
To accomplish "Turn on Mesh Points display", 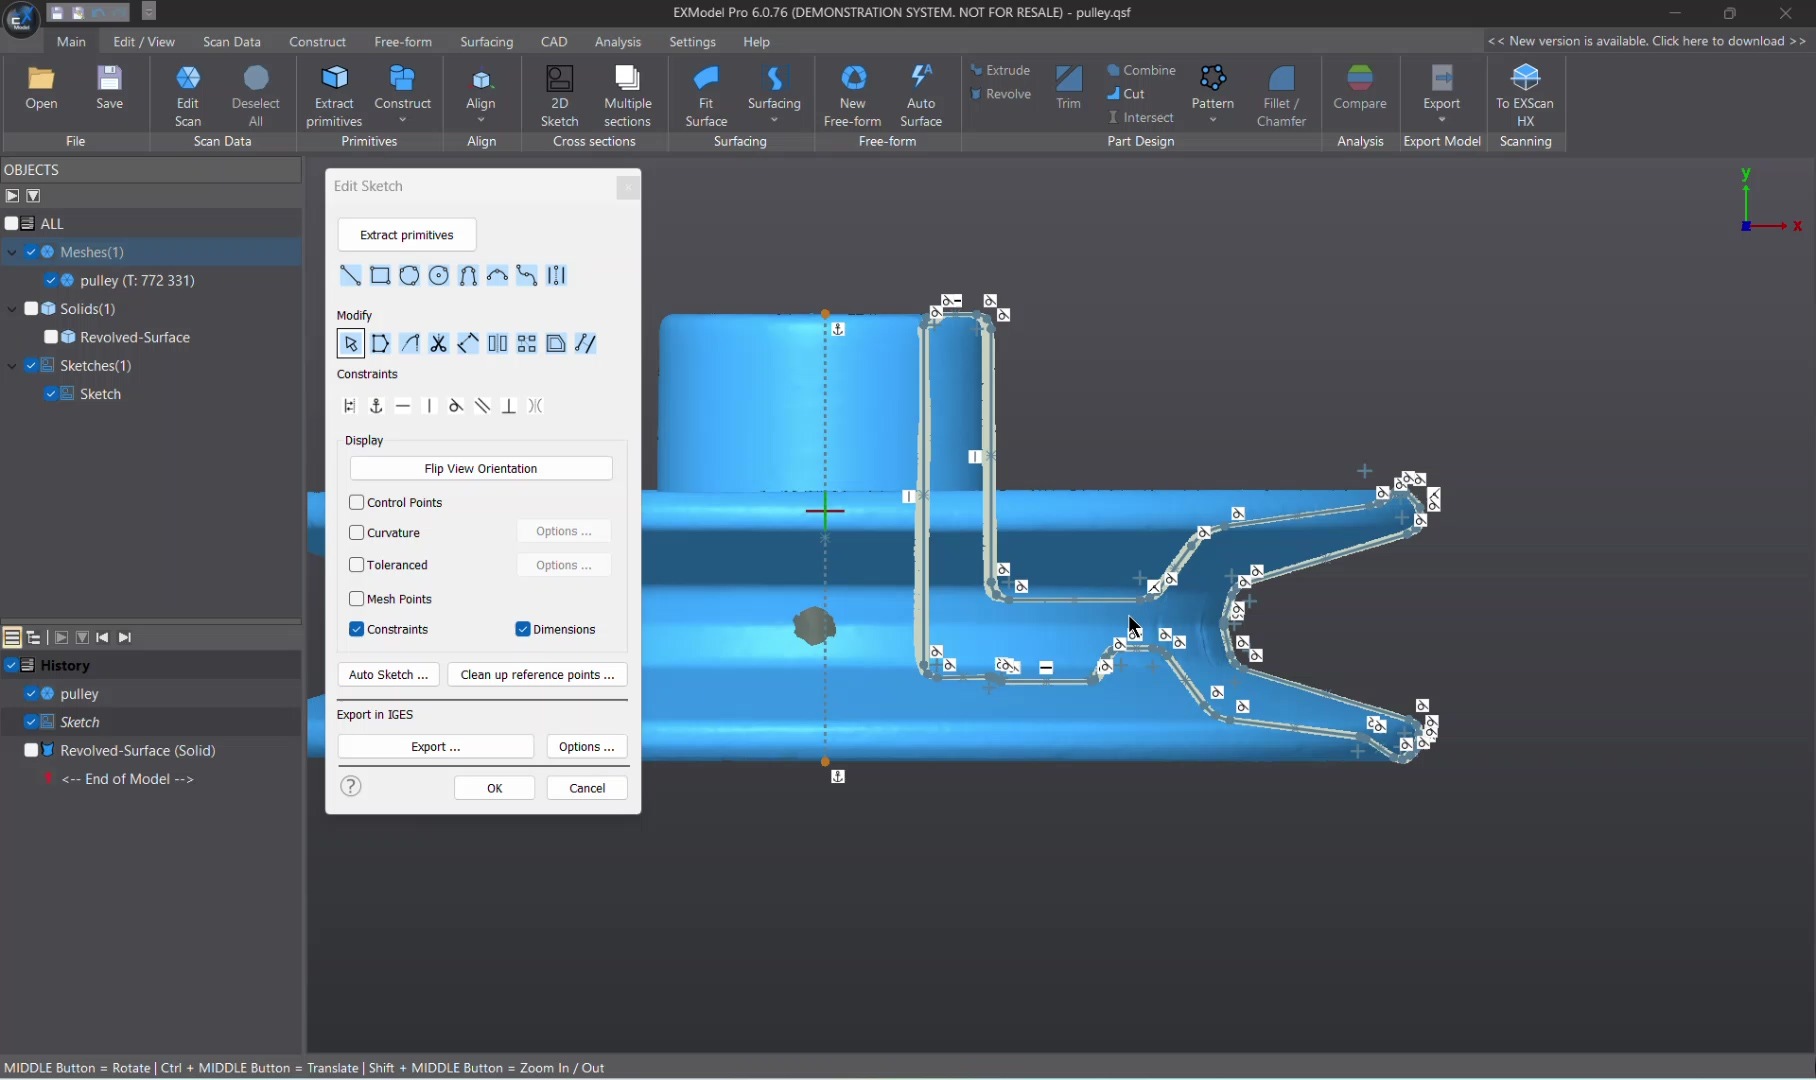I will [x=357, y=599].
